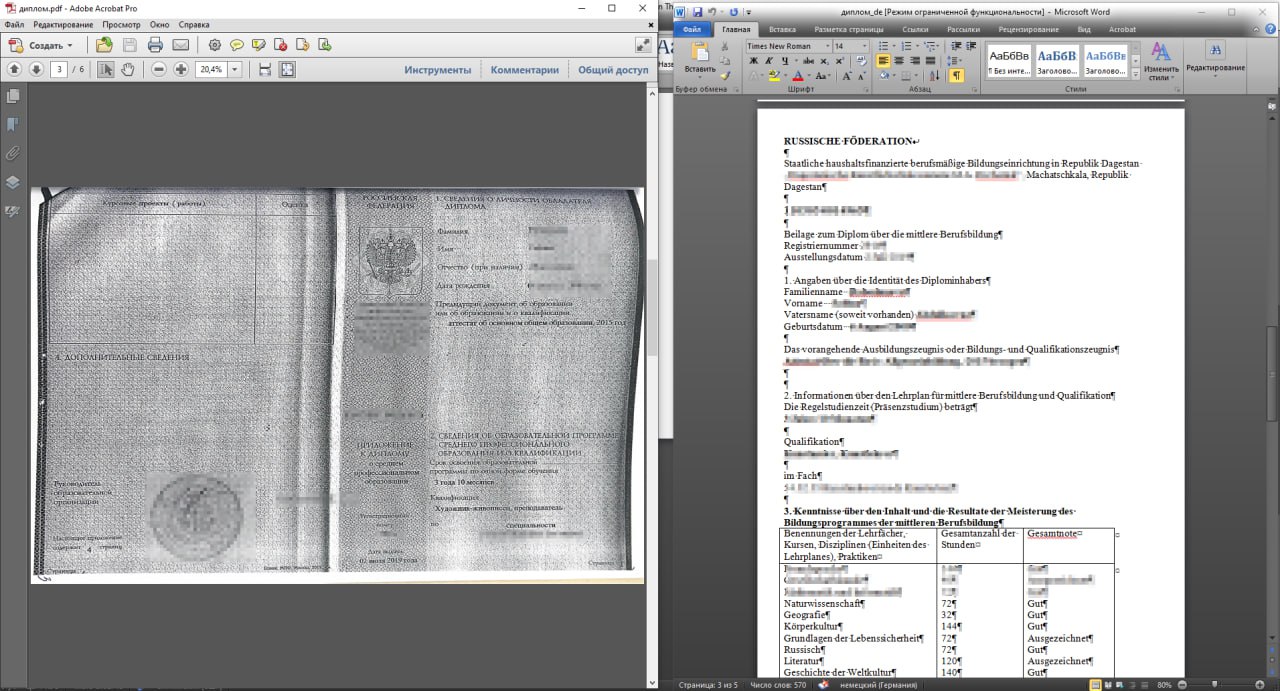The image size is (1280, 691).
Task: Fit one full page in Acrobat
Action: tap(287, 69)
